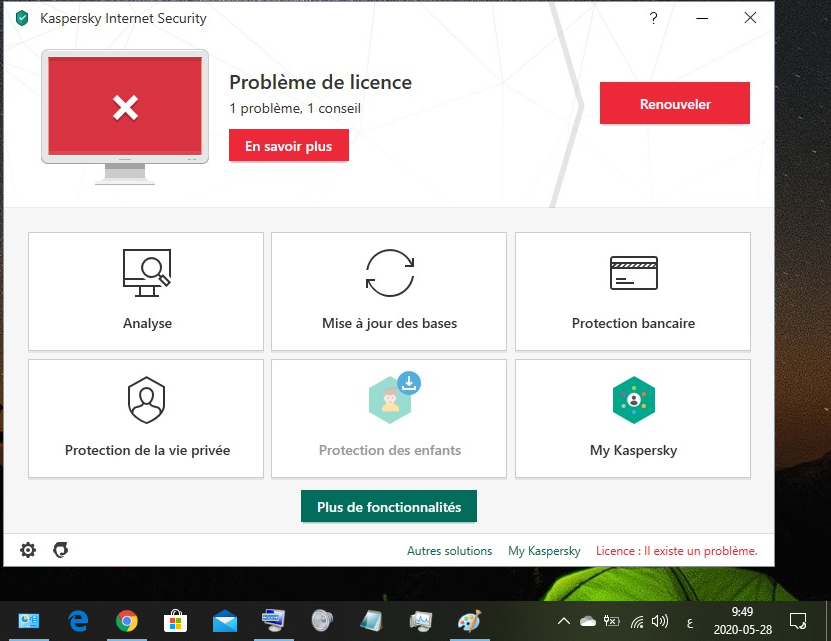Click the Kaspersky shield logo in title bar
Viewport: 831px width, 641px height.
[22, 19]
